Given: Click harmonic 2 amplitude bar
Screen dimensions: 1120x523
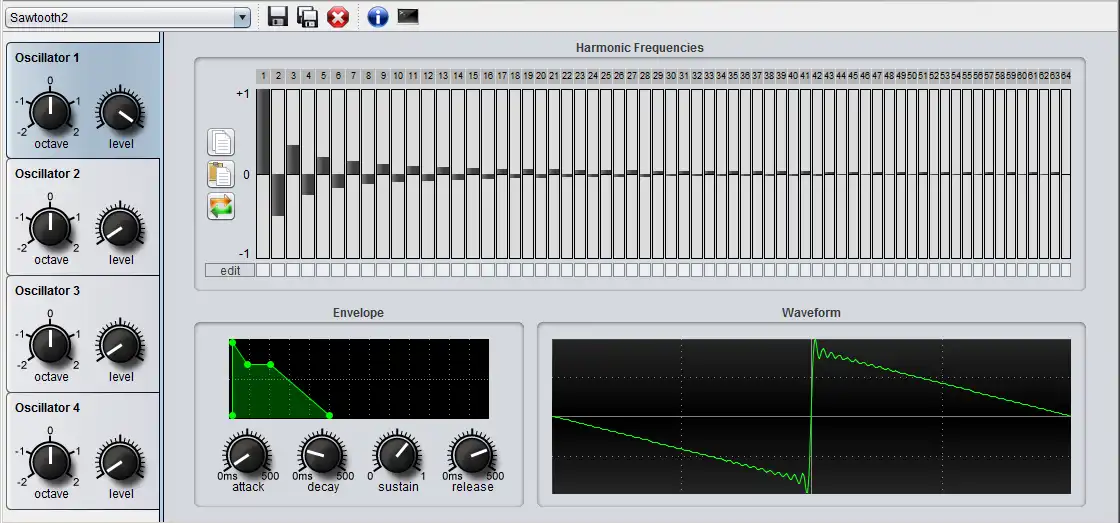Looking at the screenshot, I should point(278,174).
